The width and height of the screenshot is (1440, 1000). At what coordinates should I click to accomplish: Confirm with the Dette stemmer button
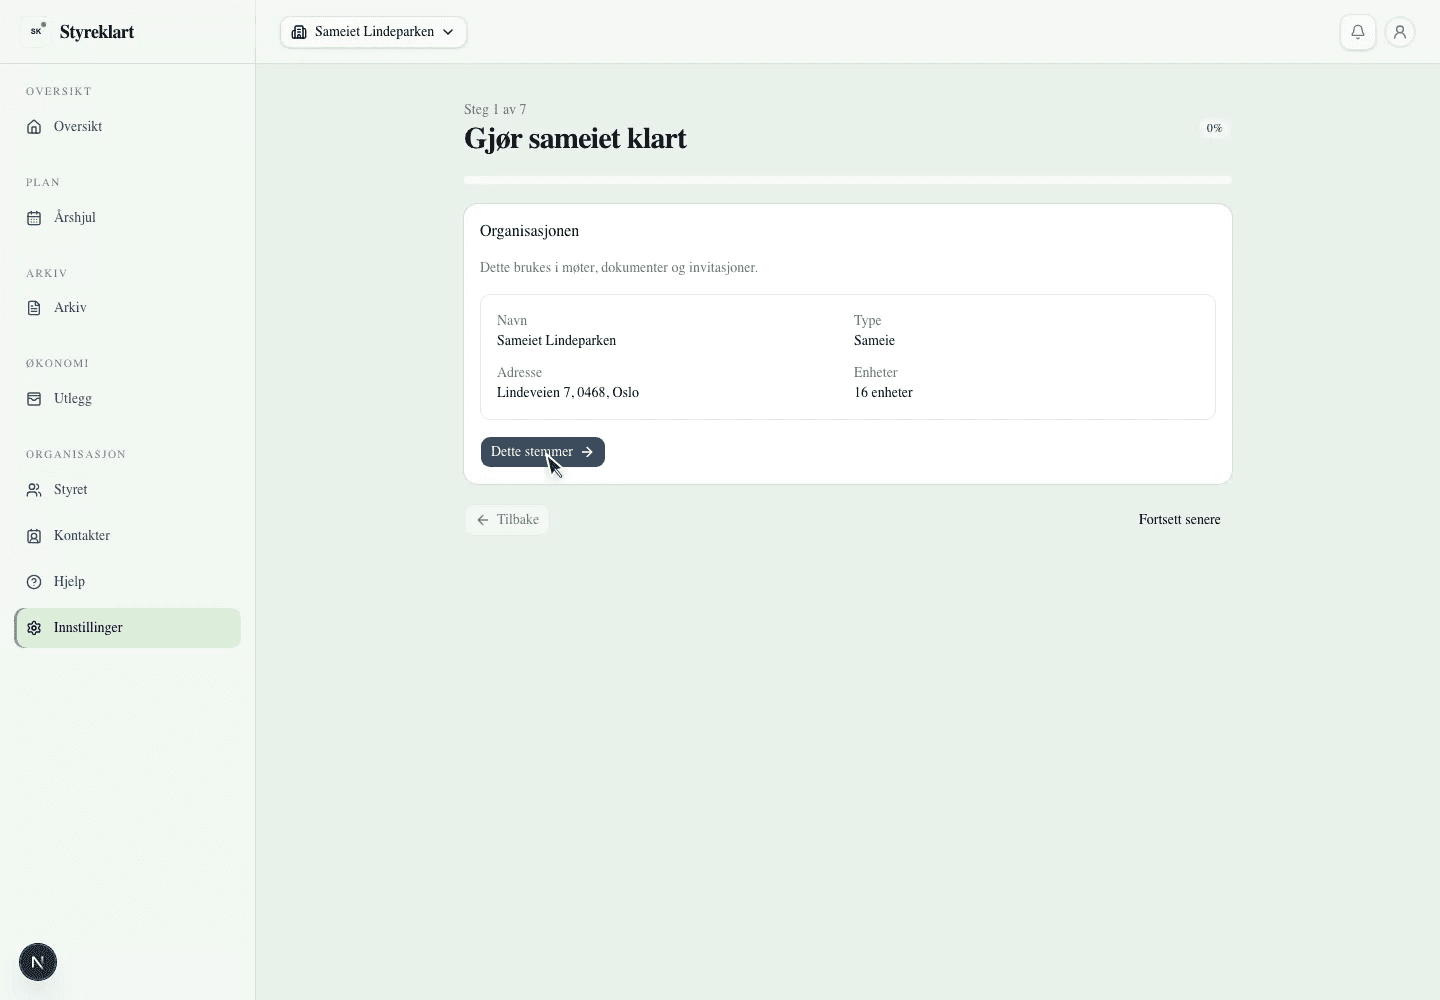pyautogui.click(x=543, y=452)
